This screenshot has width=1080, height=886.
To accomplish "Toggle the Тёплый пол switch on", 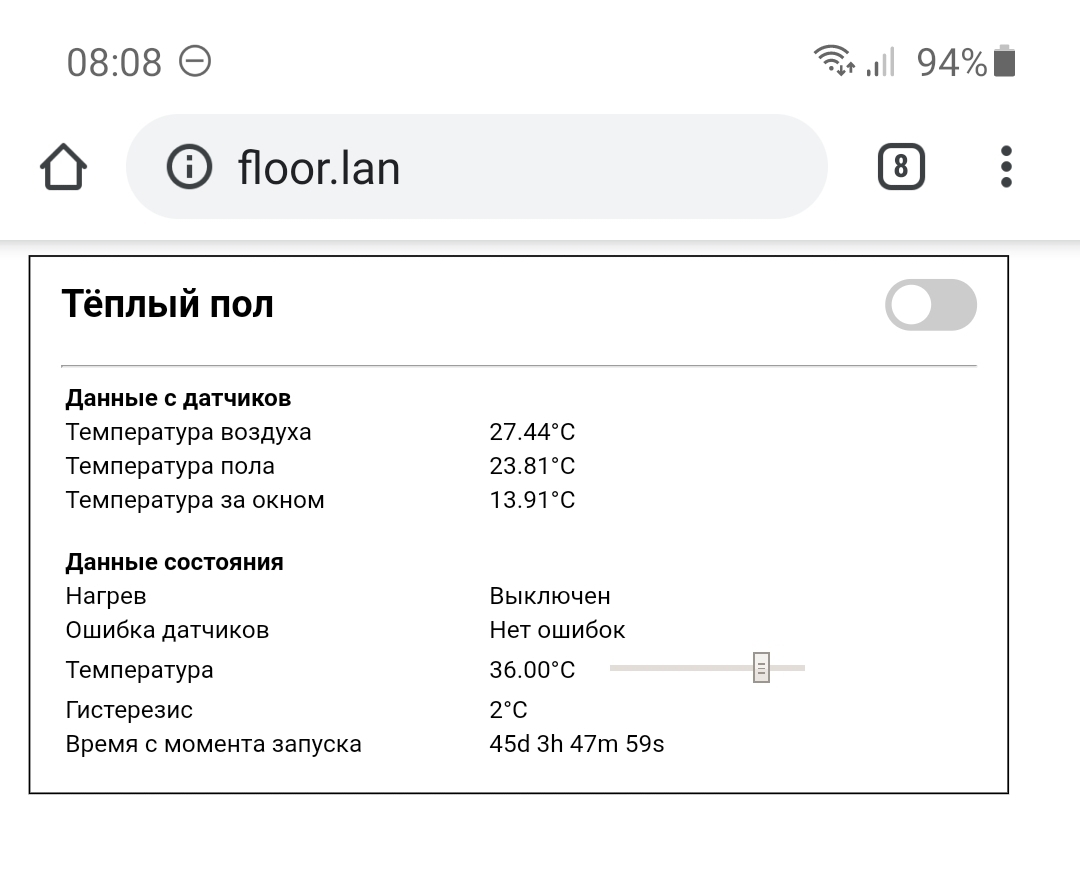I will (x=930, y=305).
